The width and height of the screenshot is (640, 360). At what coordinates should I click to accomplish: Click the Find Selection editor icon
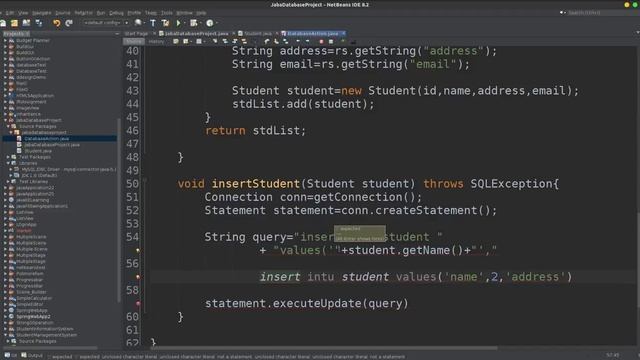[215, 41]
